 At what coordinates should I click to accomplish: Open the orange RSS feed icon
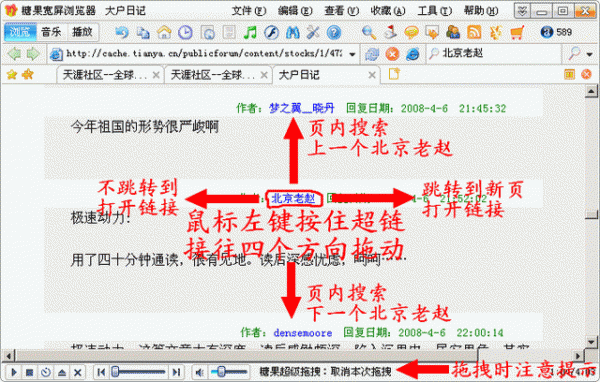coord(474,33)
